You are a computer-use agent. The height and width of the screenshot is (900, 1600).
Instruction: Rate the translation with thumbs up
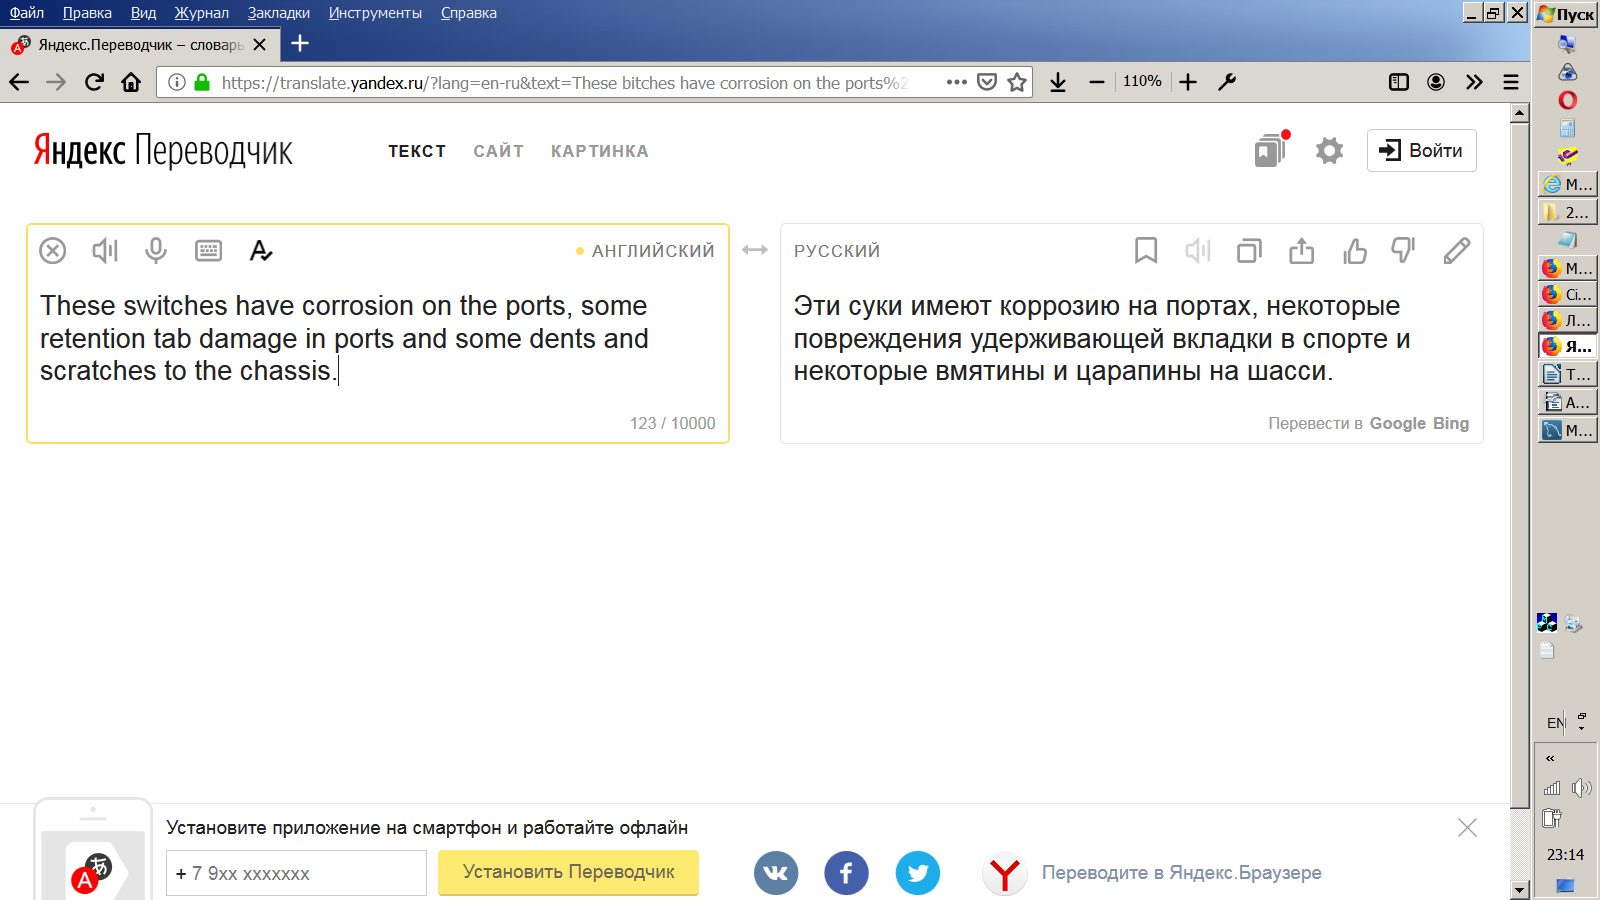point(1355,250)
